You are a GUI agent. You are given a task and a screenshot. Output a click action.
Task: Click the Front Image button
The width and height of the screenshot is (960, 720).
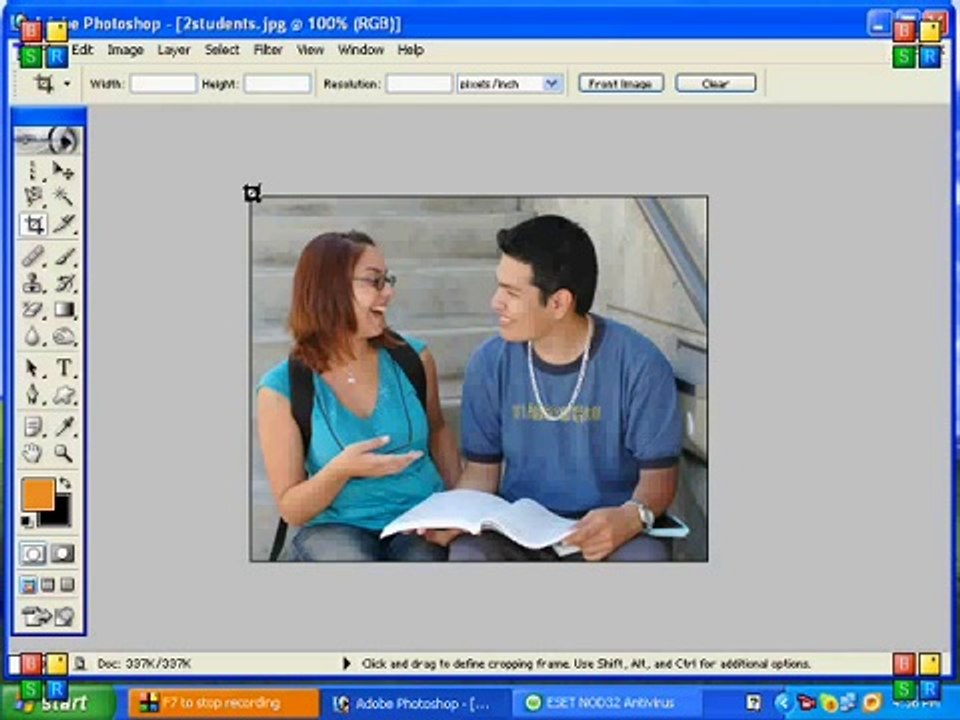tap(621, 83)
